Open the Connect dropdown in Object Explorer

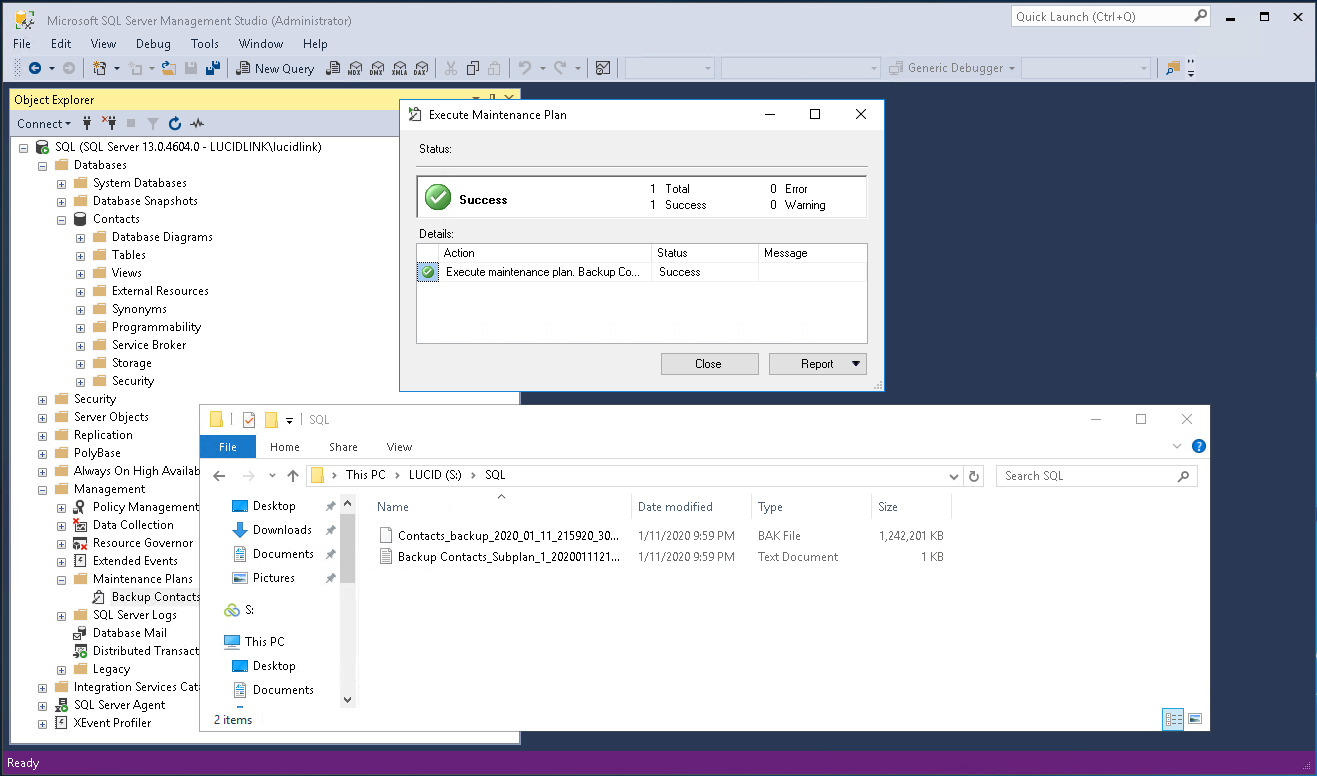pos(44,124)
